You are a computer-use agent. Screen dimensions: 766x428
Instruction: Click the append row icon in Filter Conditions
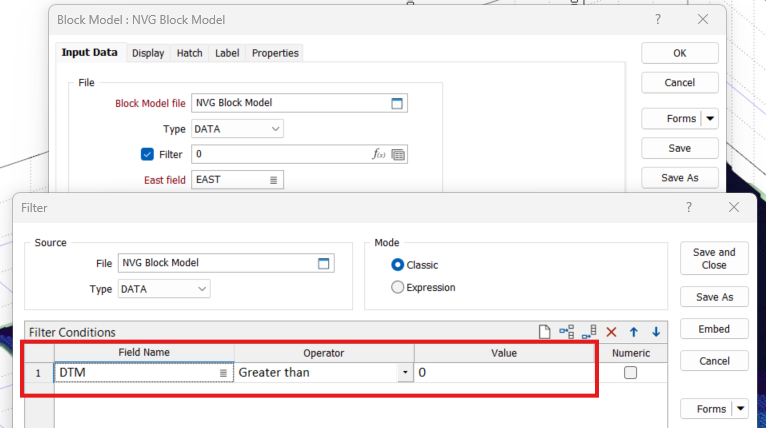click(x=589, y=332)
